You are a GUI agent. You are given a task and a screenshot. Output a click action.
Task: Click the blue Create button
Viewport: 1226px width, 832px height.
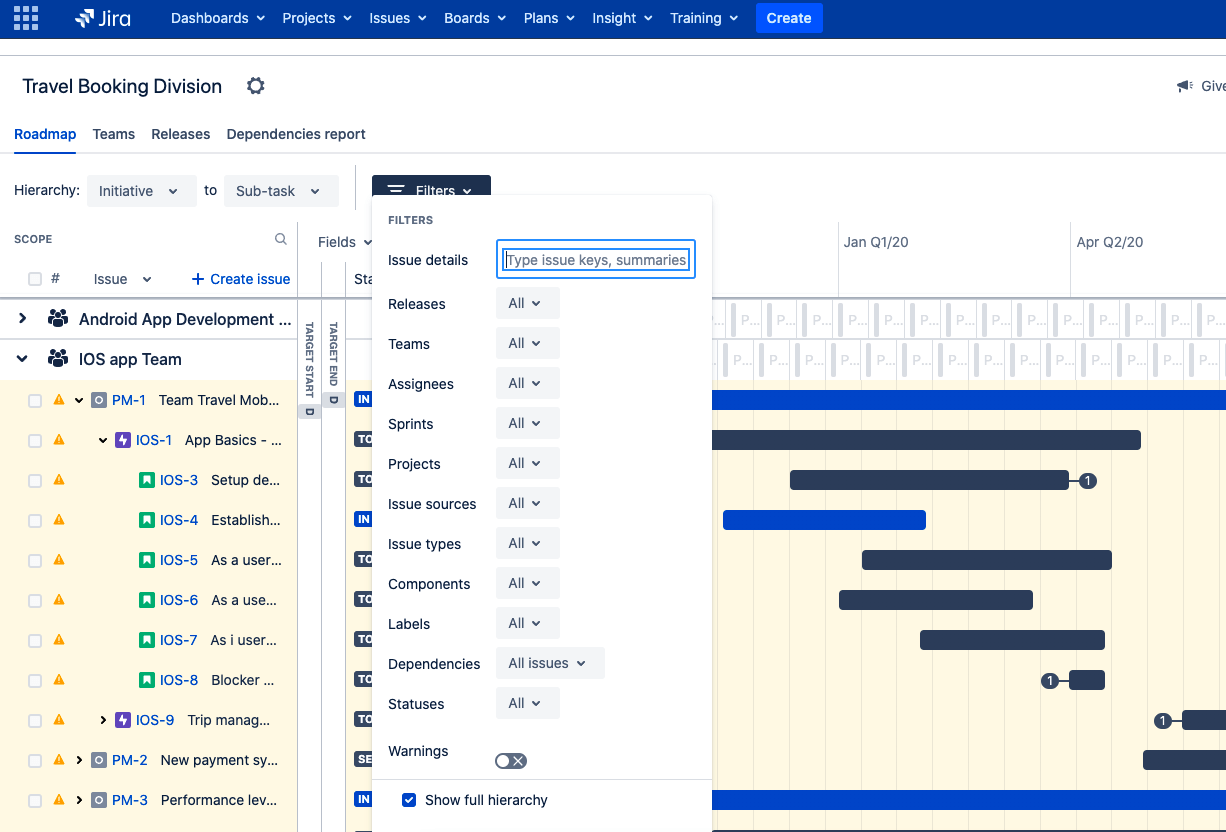789,18
